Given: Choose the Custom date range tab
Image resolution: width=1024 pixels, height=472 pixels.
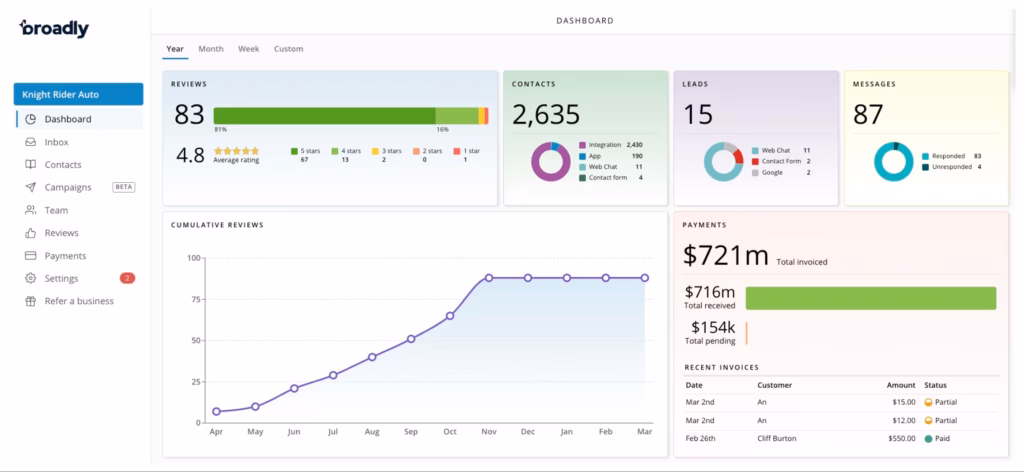Looking at the screenshot, I should point(288,49).
